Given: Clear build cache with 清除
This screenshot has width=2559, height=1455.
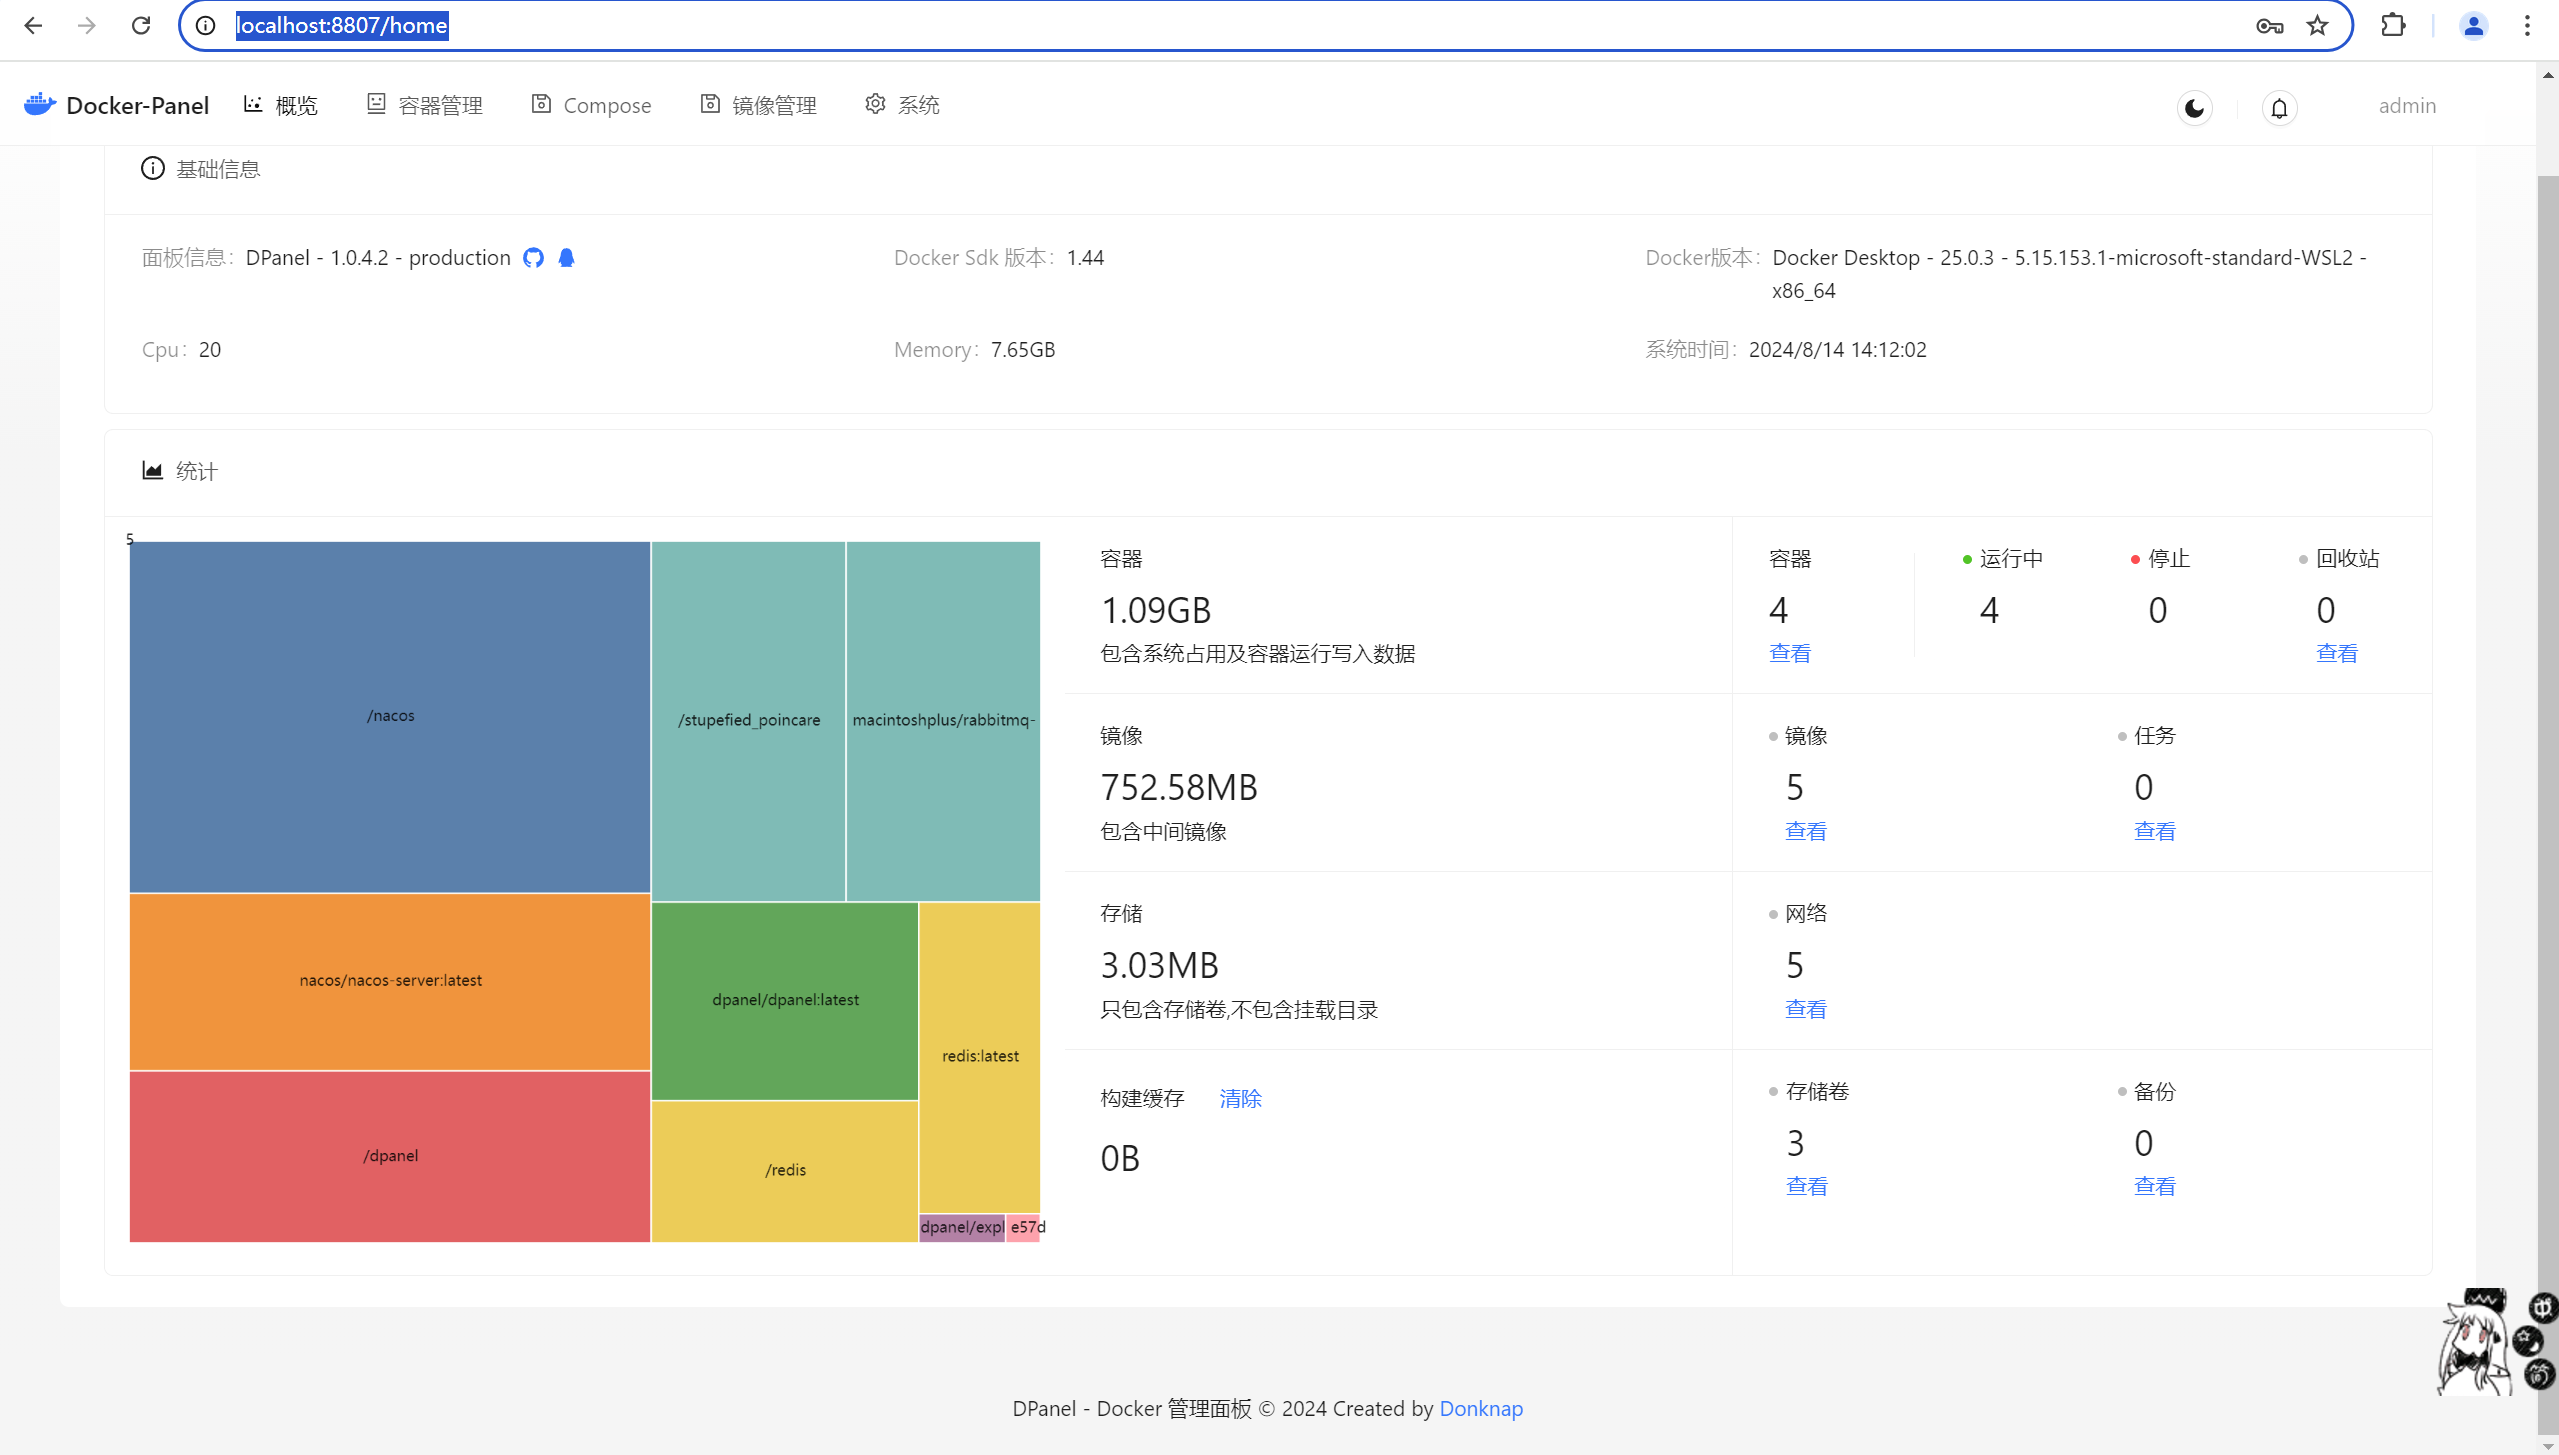Looking at the screenshot, I should (1241, 1099).
